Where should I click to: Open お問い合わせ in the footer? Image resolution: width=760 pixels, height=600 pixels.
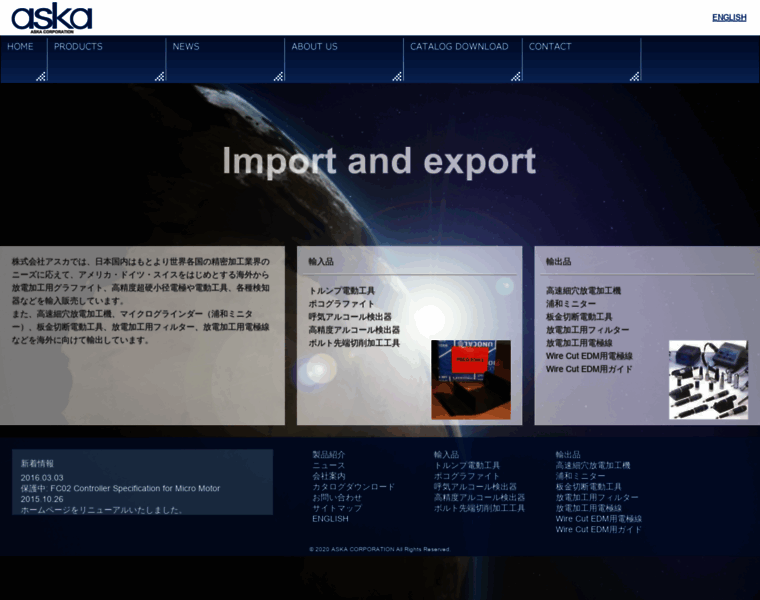point(337,497)
